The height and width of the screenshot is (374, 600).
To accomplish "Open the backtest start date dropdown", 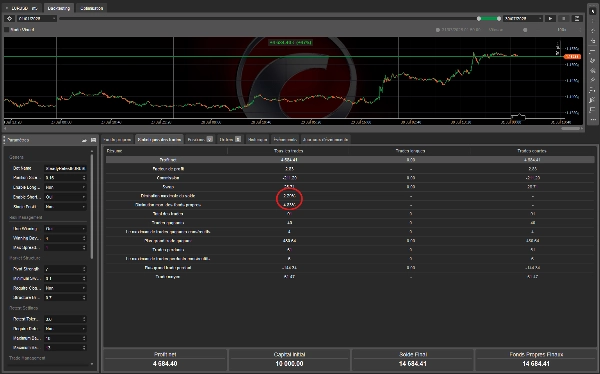I will tap(37, 18).
